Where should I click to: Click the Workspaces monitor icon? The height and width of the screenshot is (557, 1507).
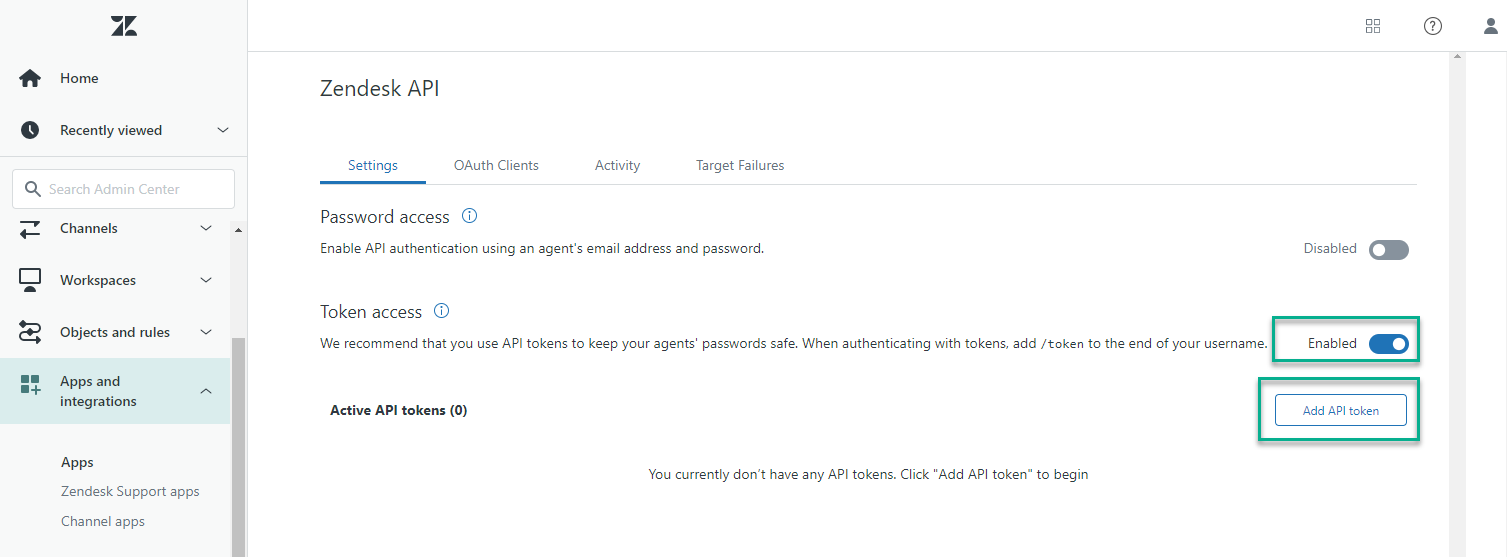coord(30,280)
